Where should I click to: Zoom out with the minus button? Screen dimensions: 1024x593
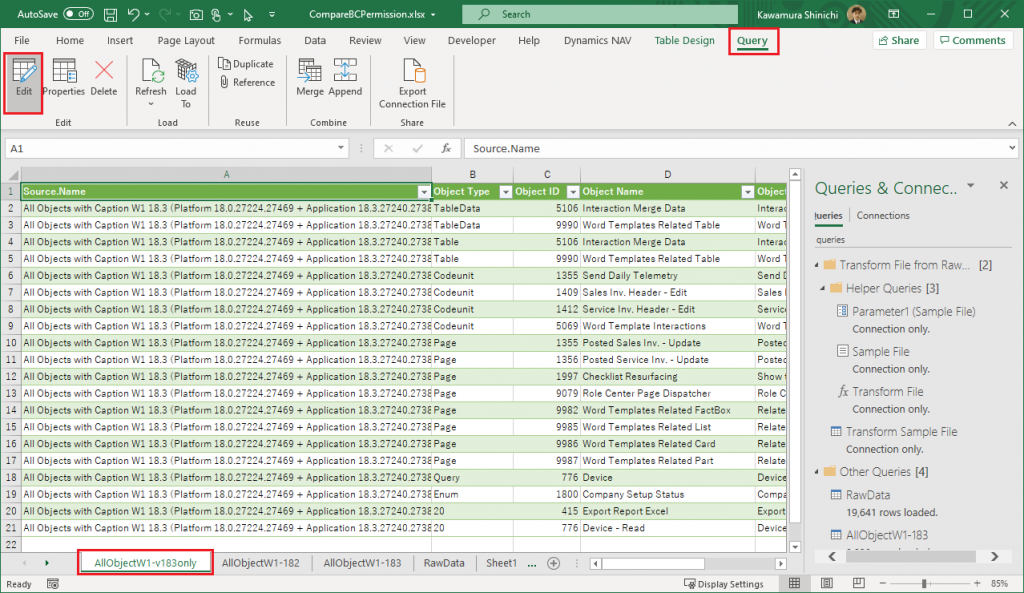882,583
